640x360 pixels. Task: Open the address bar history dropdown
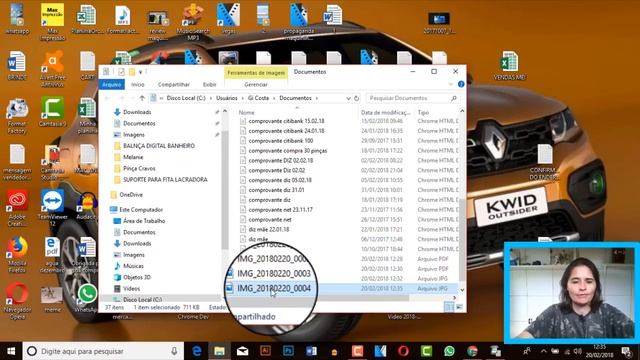point(348,98)
